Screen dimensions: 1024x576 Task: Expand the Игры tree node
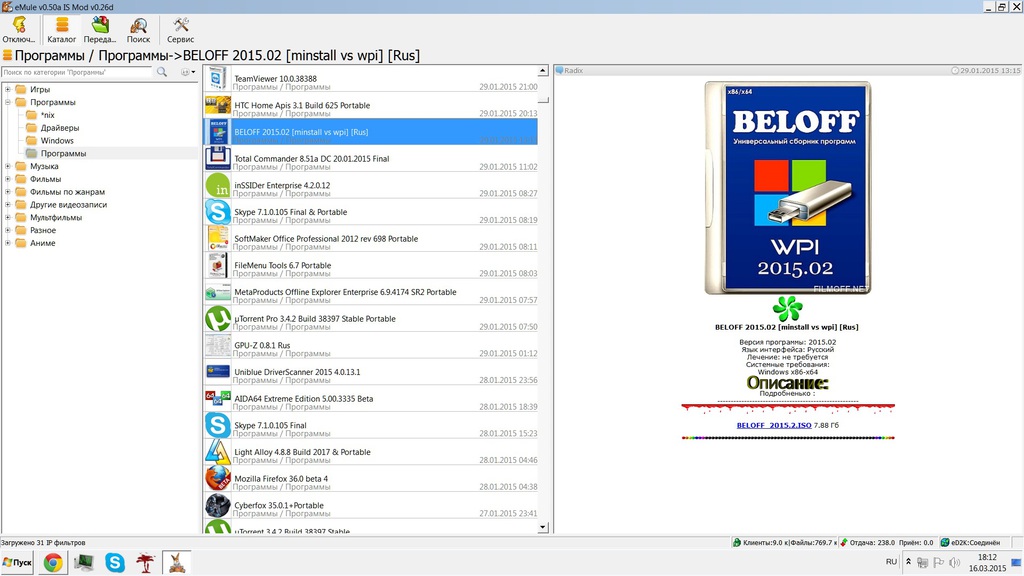point(8,89)
